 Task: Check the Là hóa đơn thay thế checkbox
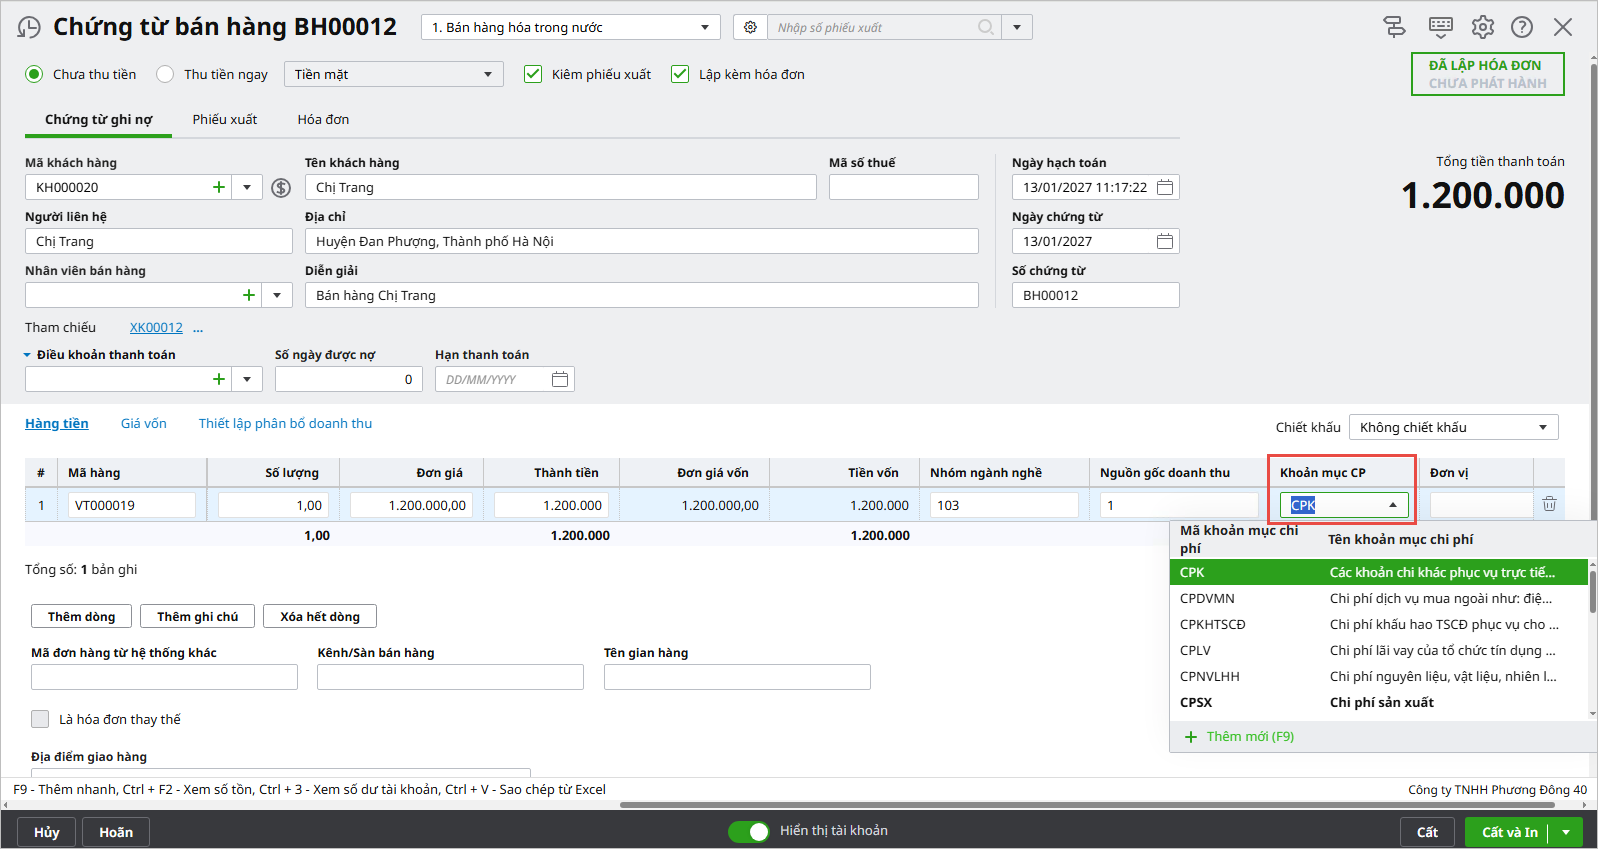[x=40, y=719]
